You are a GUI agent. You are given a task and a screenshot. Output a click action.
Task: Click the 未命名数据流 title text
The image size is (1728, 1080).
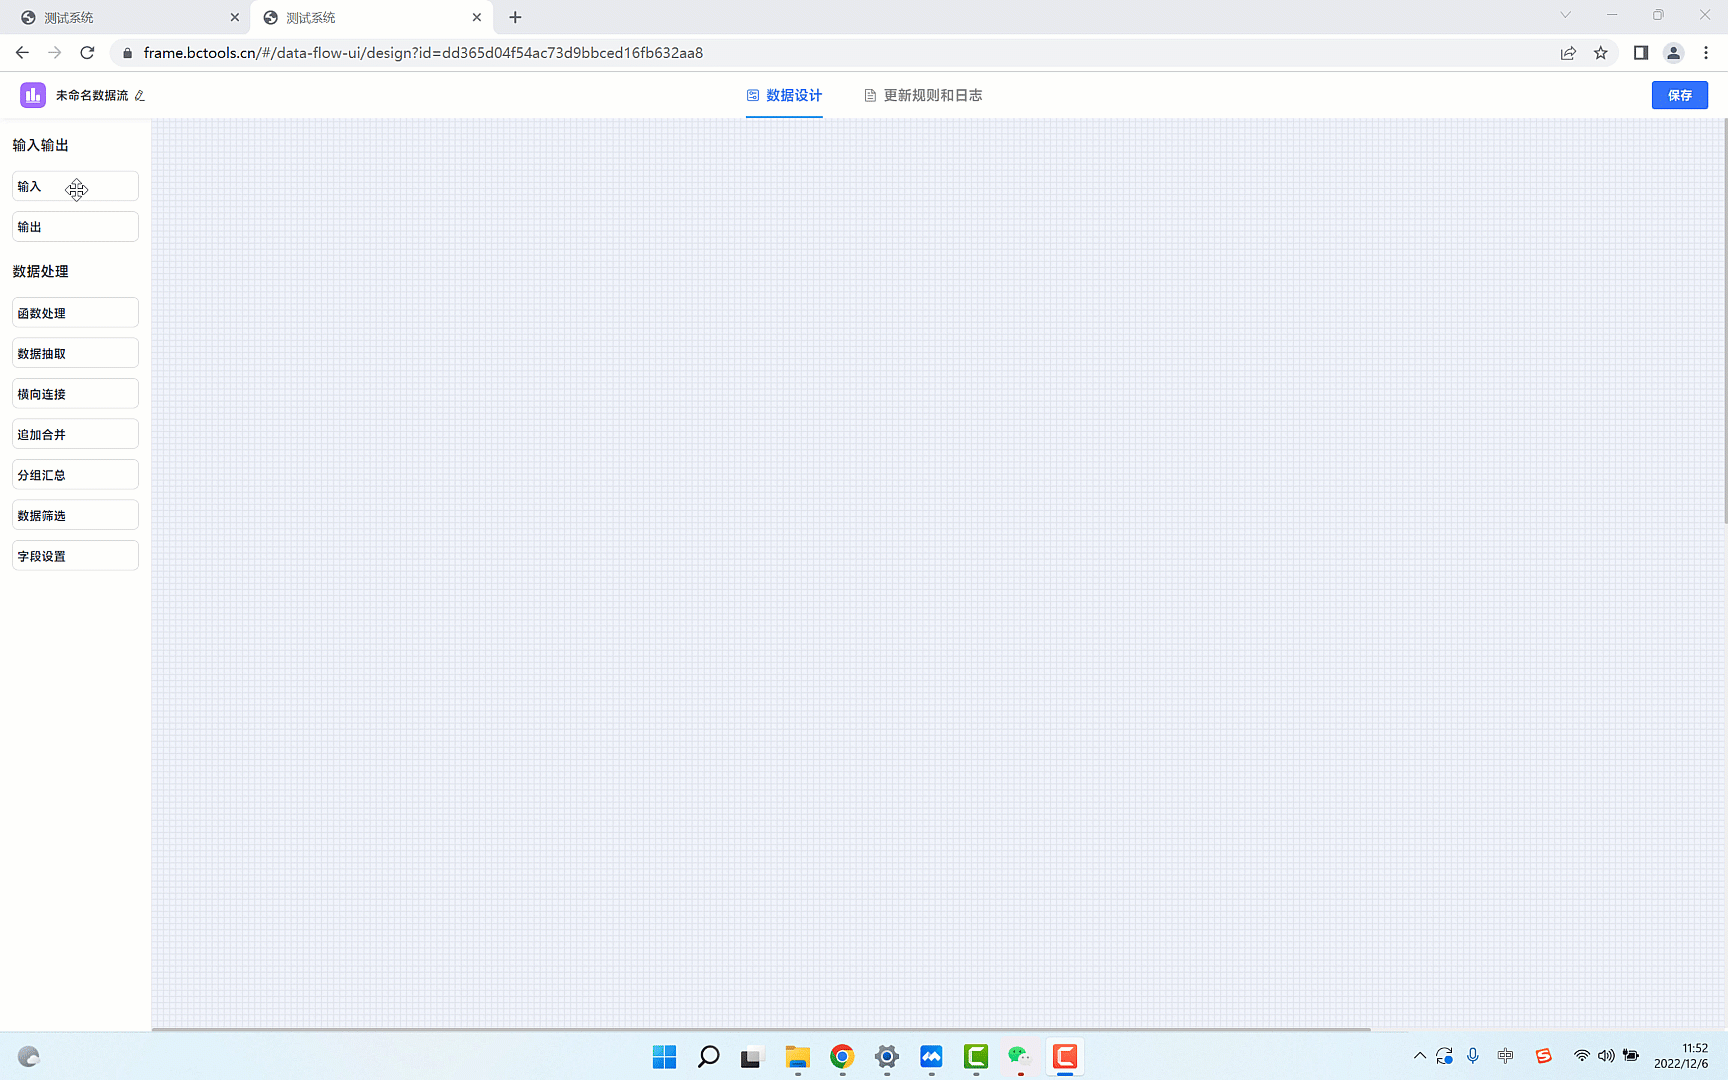pyautogui.click(x=92, y=95)
